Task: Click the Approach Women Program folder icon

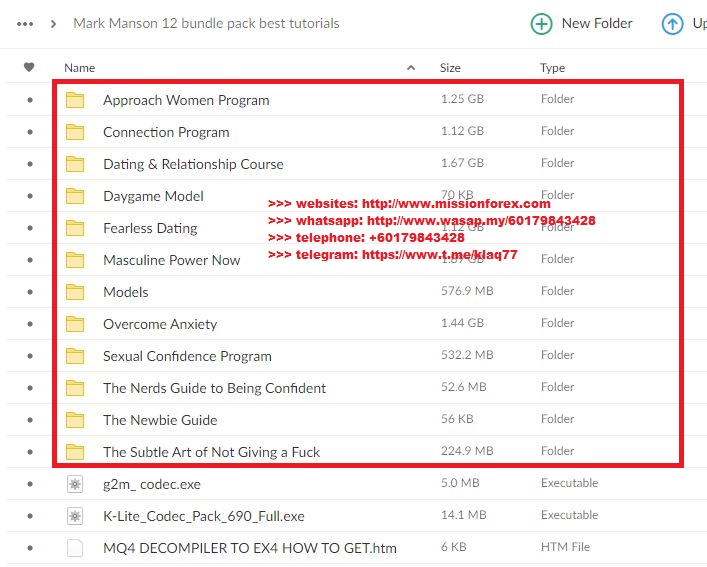Action: pos(75,100)
